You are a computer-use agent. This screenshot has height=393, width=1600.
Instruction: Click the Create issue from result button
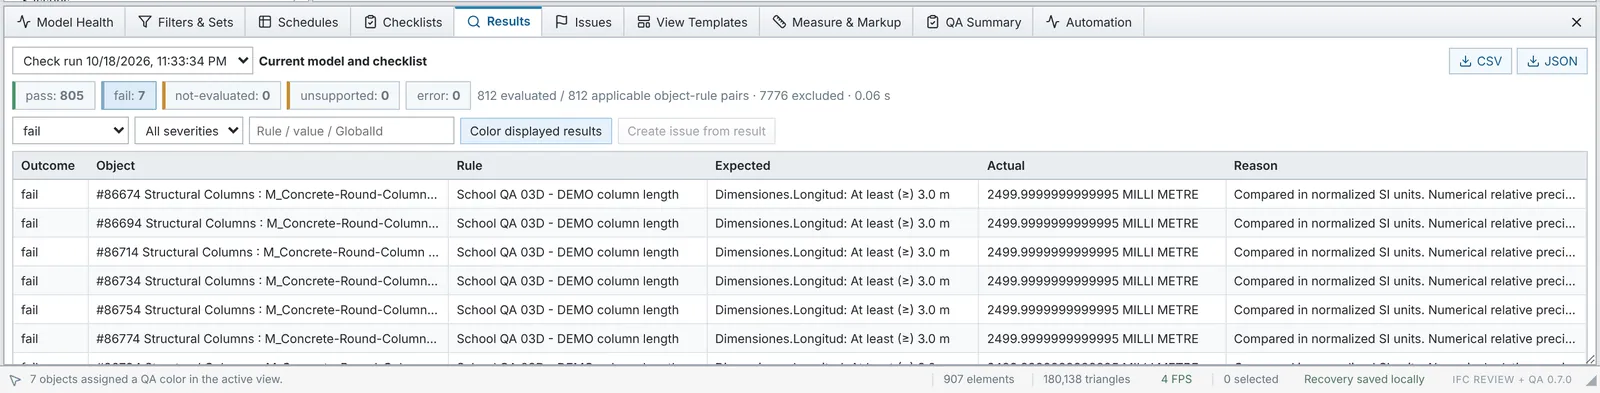pyautogui.click(x=696, y=131)
